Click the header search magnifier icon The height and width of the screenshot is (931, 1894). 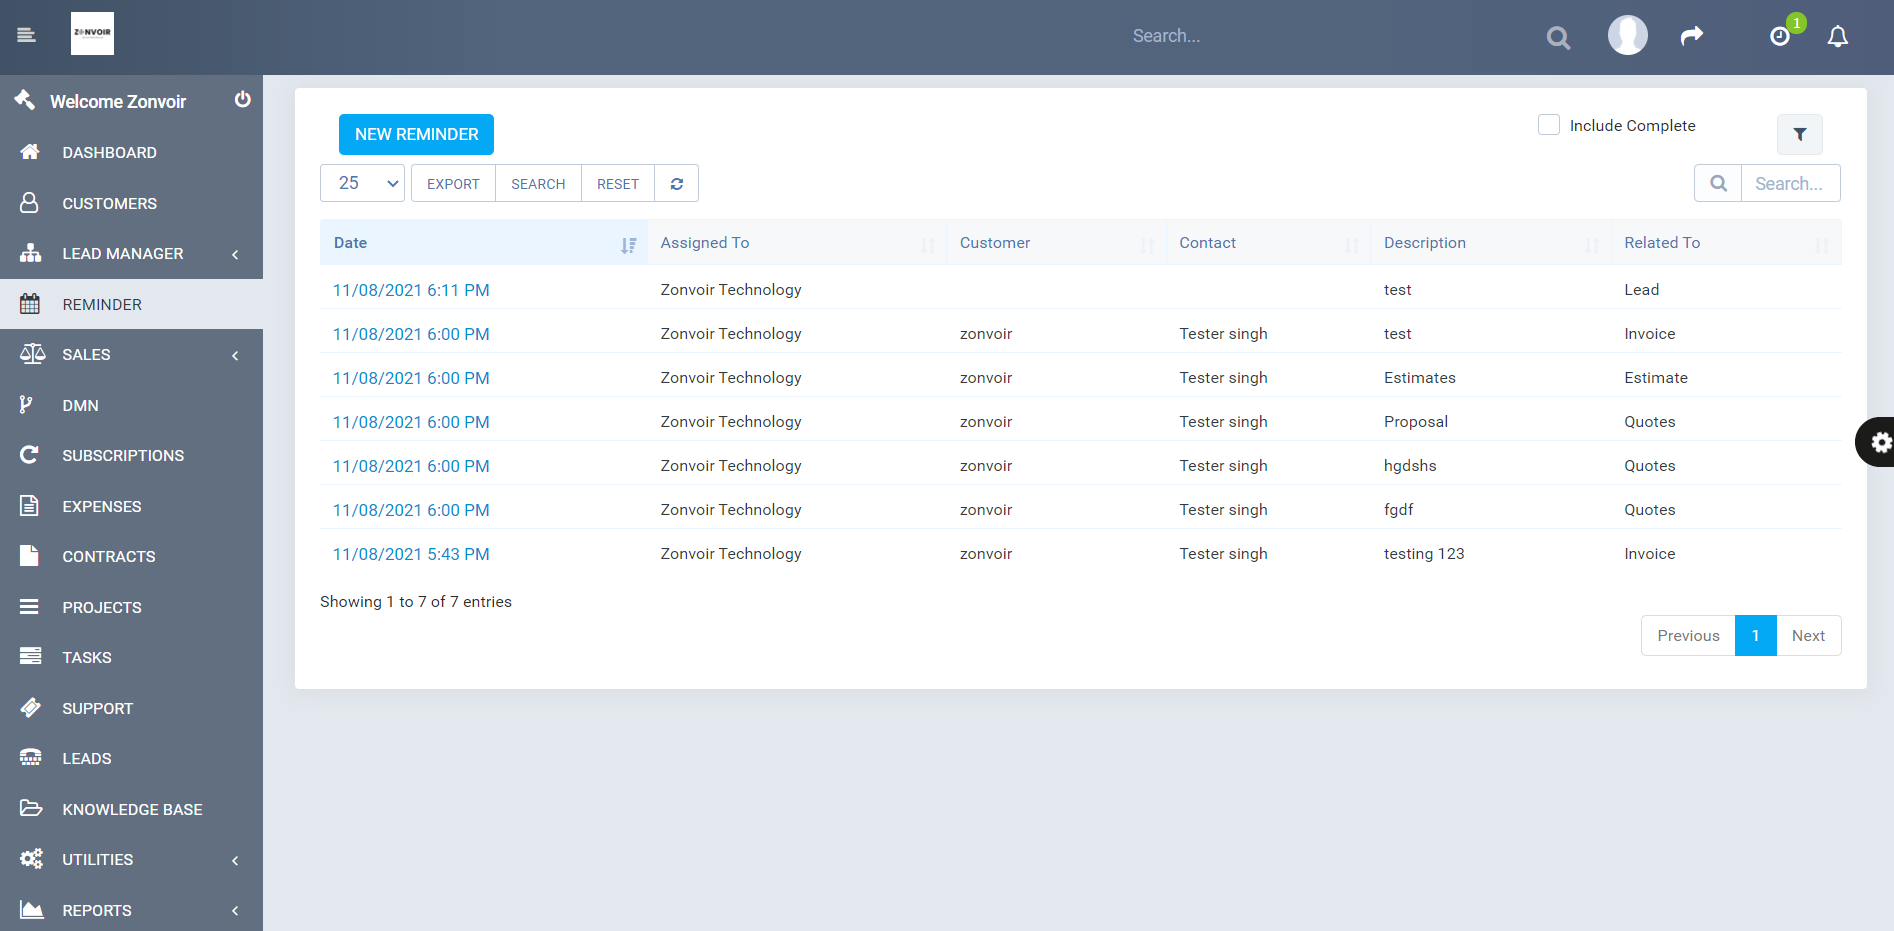pyautogui.click(x=1557, y=37)
